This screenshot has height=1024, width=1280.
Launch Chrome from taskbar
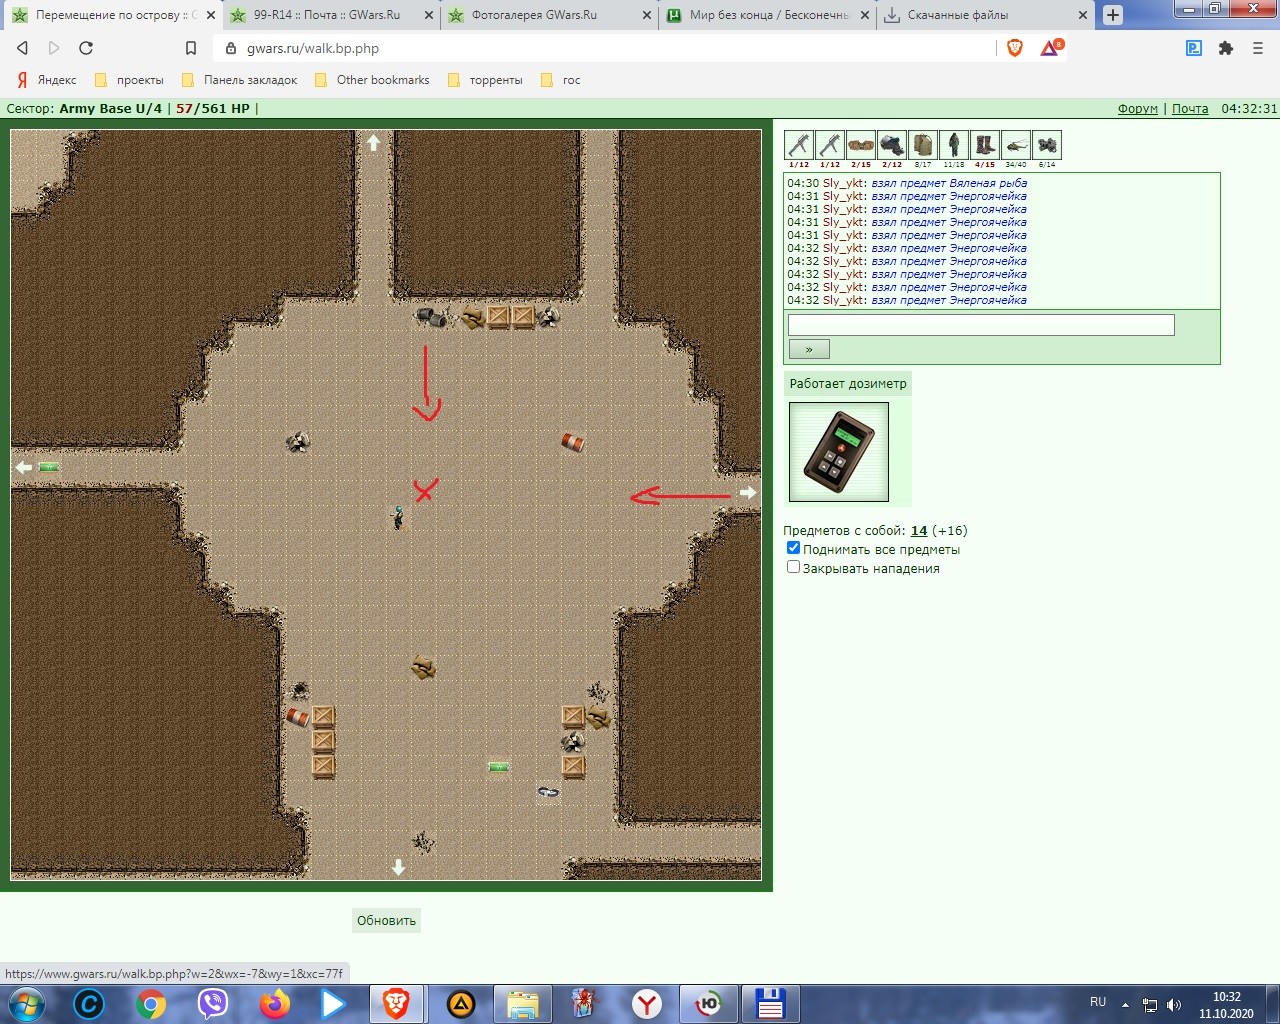click(x=151, y=1004)
